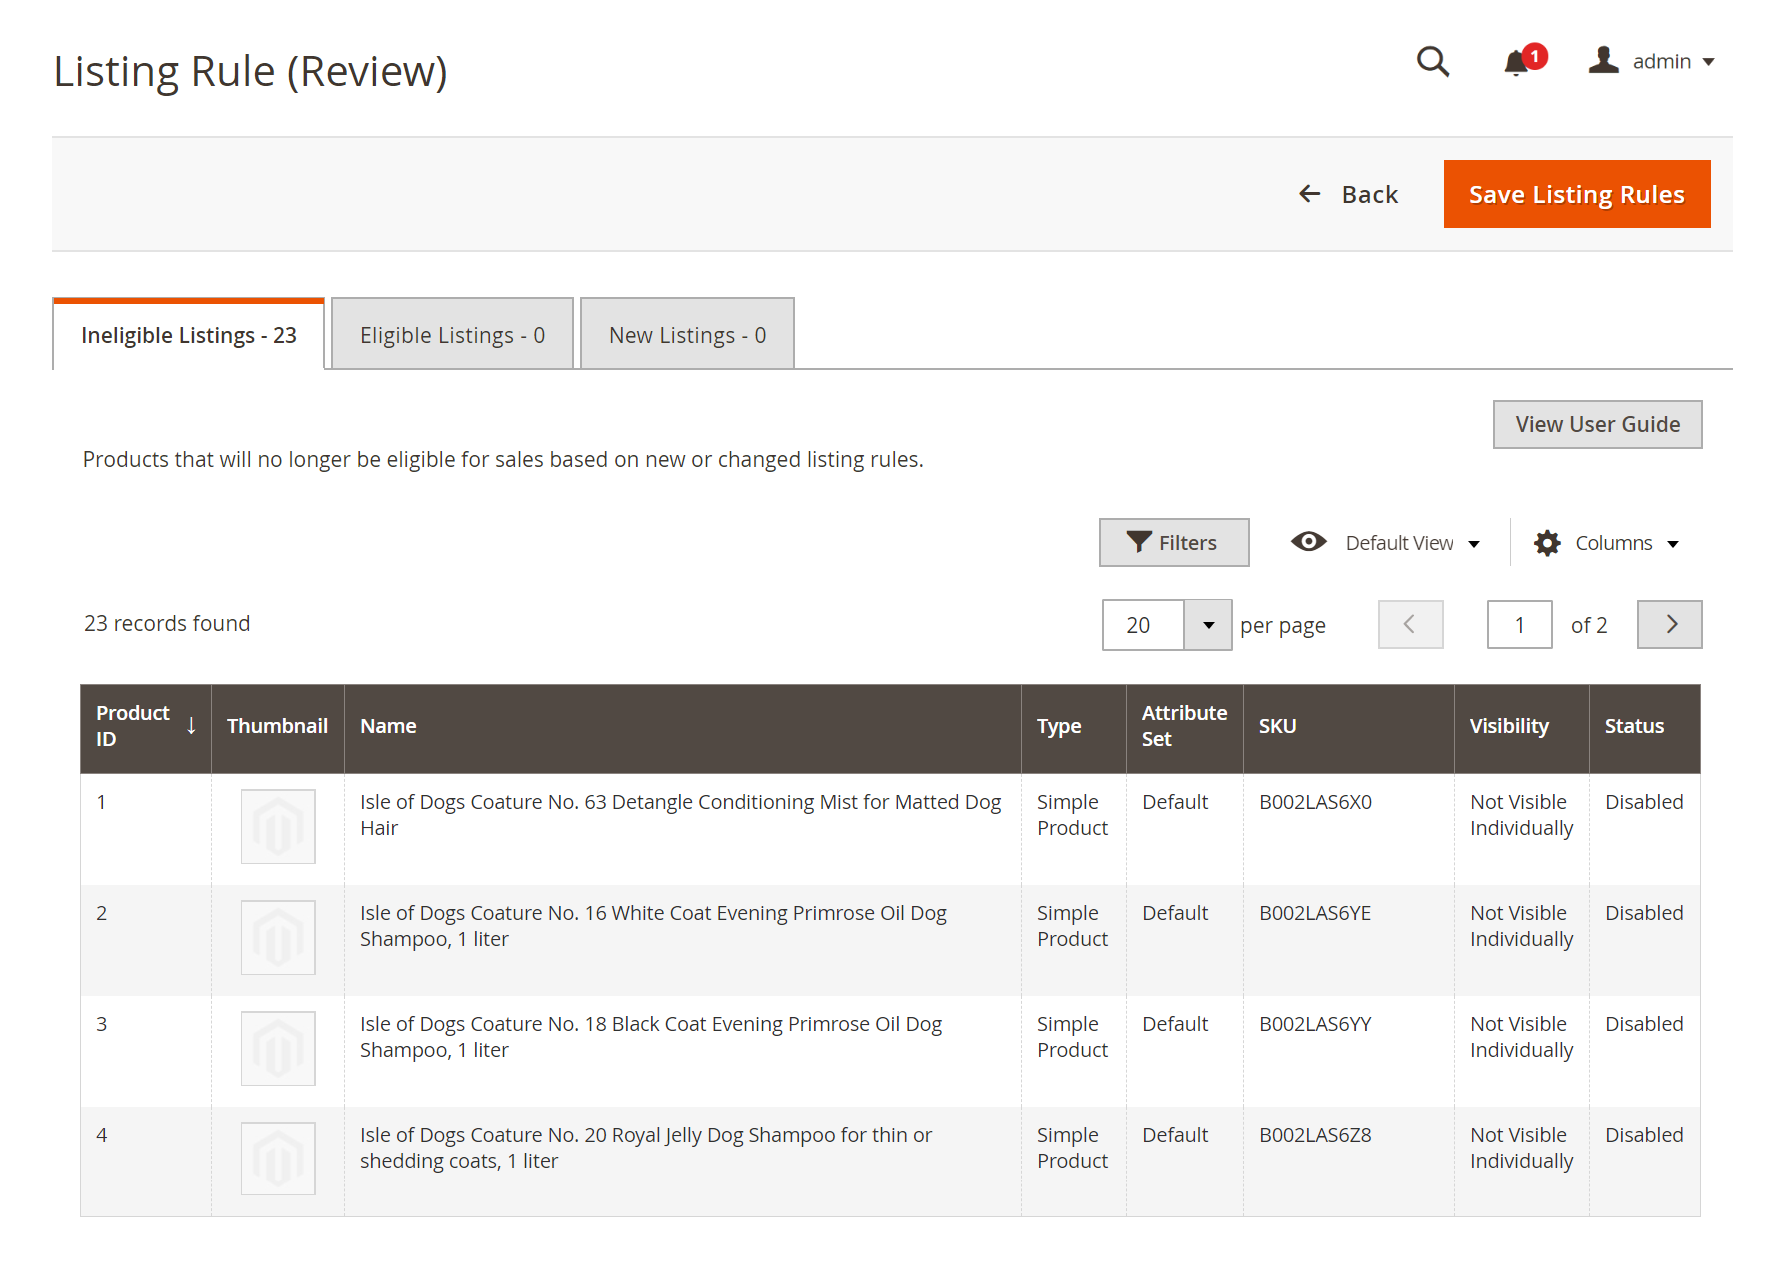The height and width of the screenshot is (1281, 1776).
Task: Go Back with the arrow button
Action: tap(1347, 194)
